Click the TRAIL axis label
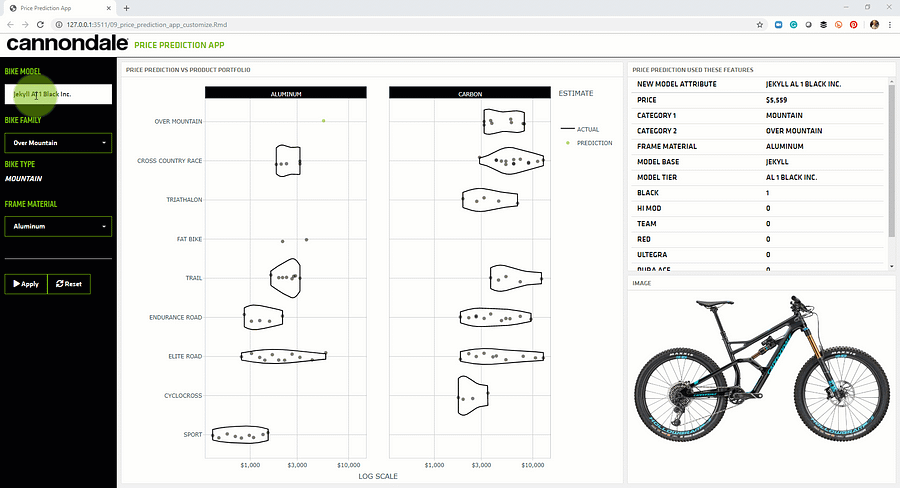This screenshot has width=900, height=488. click(x=193, y=278)
